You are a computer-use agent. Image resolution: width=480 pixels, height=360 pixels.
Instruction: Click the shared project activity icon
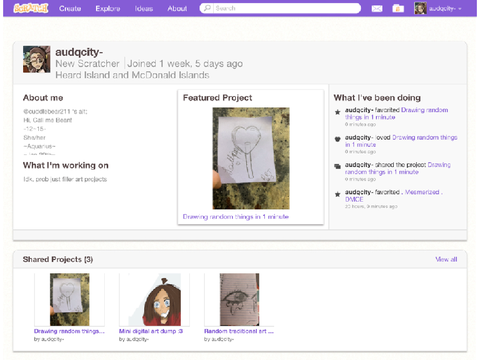(337, 167)
